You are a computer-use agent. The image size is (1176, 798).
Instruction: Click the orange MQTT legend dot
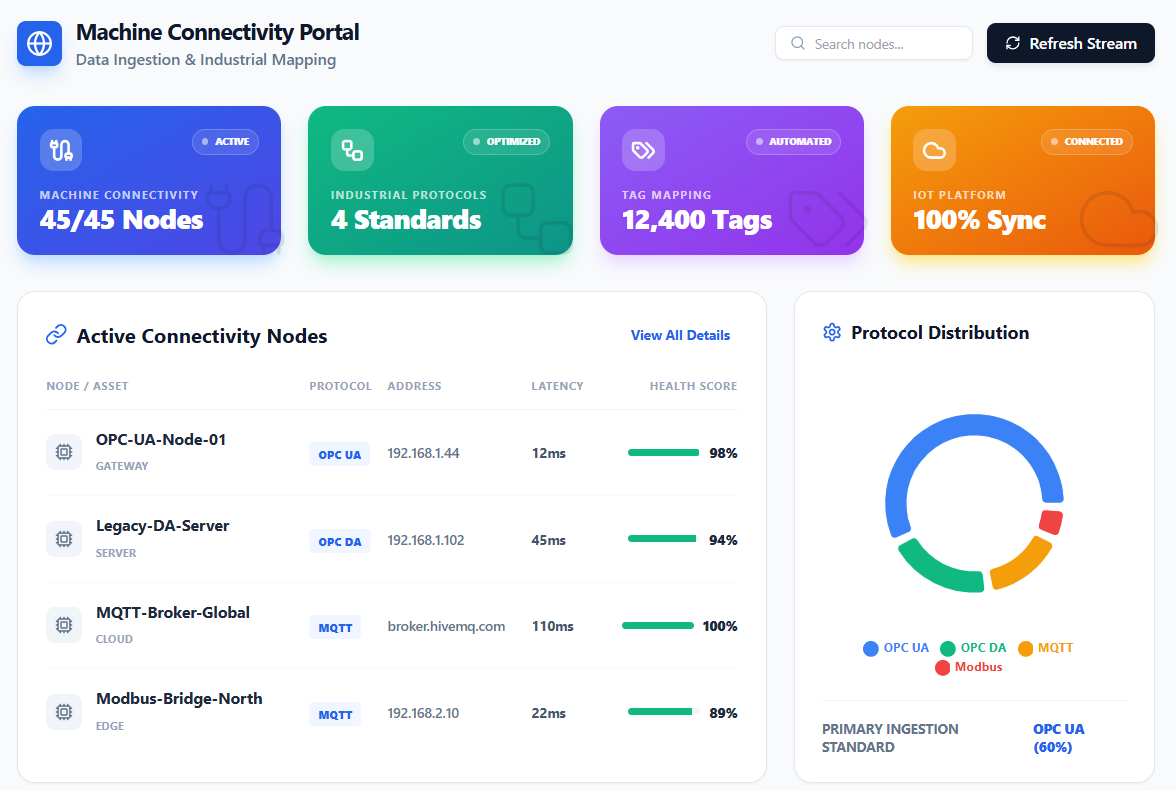tap(1025, 649)
